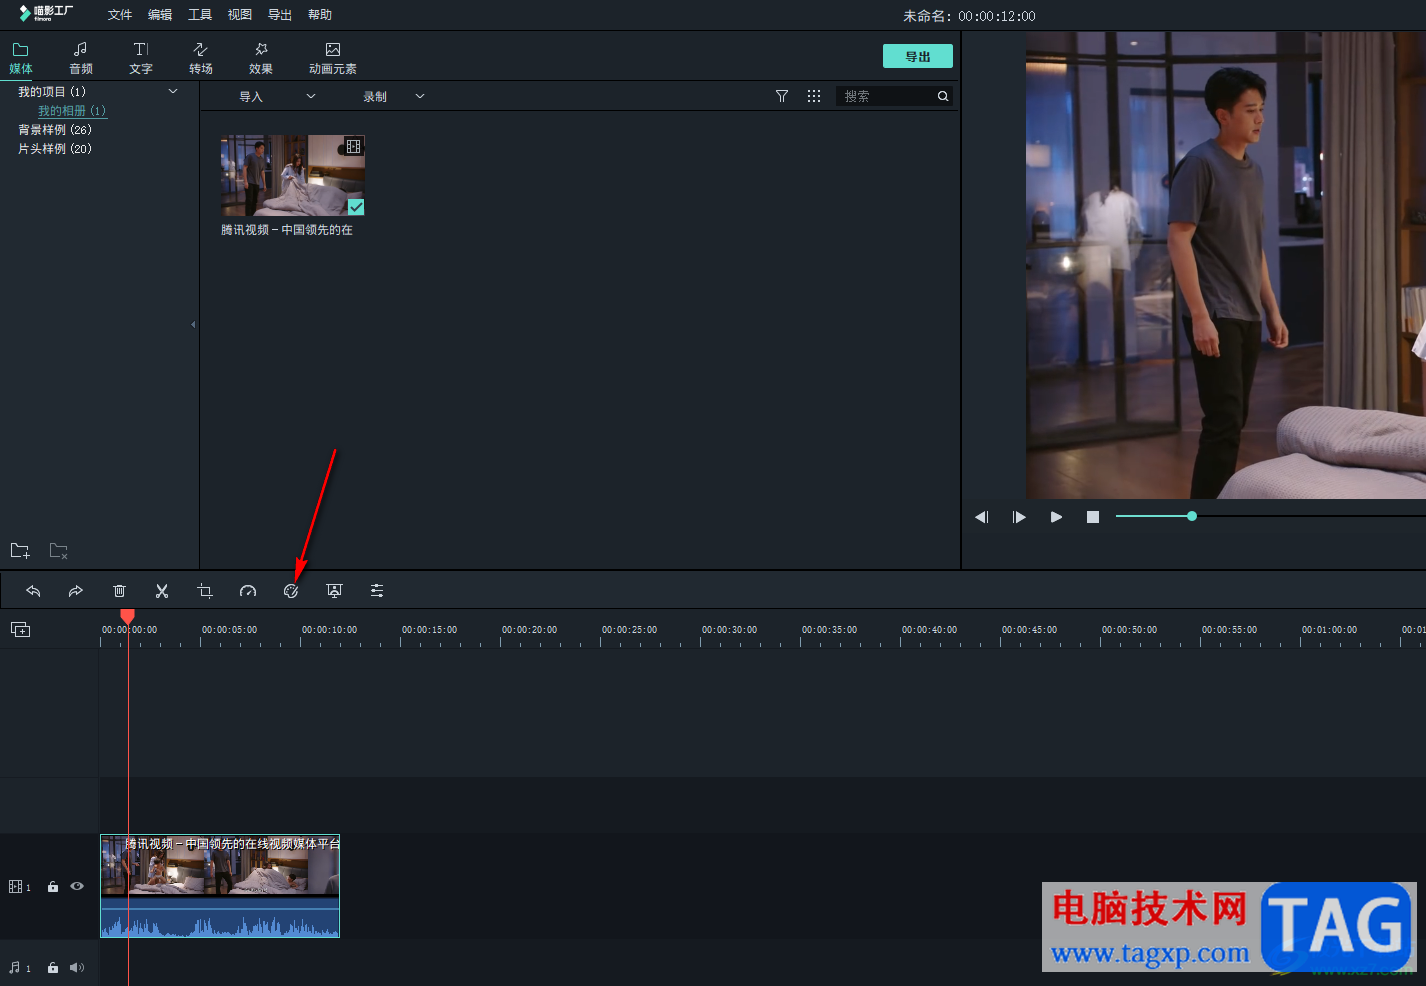Toggle visibility eye of video track 1

(77, 886)
